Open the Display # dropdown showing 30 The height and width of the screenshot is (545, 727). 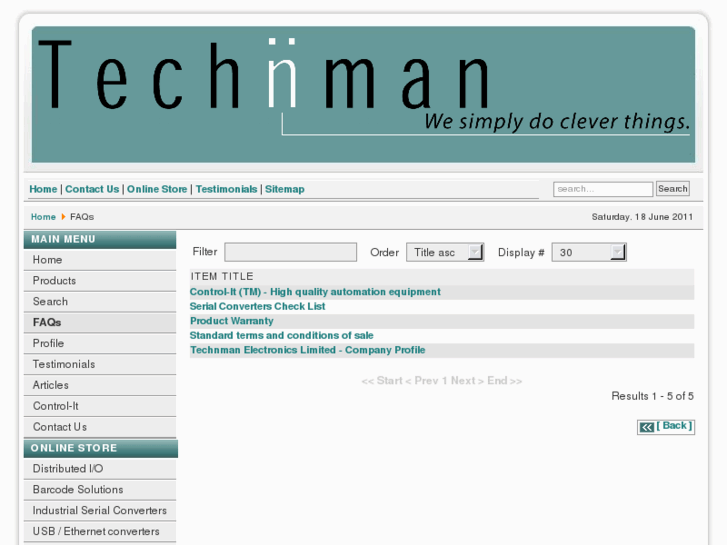[589, 252]
